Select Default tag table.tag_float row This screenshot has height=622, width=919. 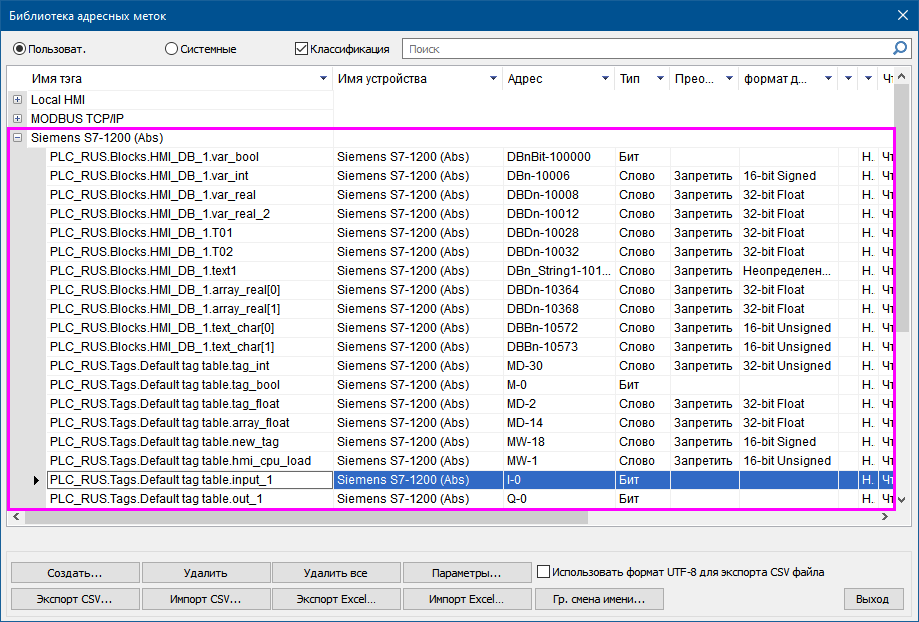pyautogui.click(x=469, y=404)
